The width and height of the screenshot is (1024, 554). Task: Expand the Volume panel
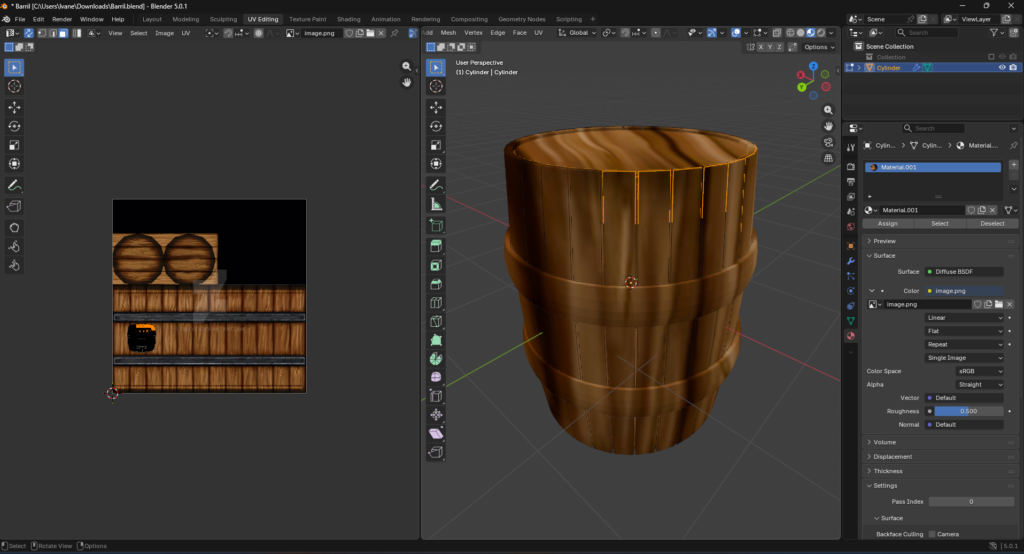tap(885, 442)
